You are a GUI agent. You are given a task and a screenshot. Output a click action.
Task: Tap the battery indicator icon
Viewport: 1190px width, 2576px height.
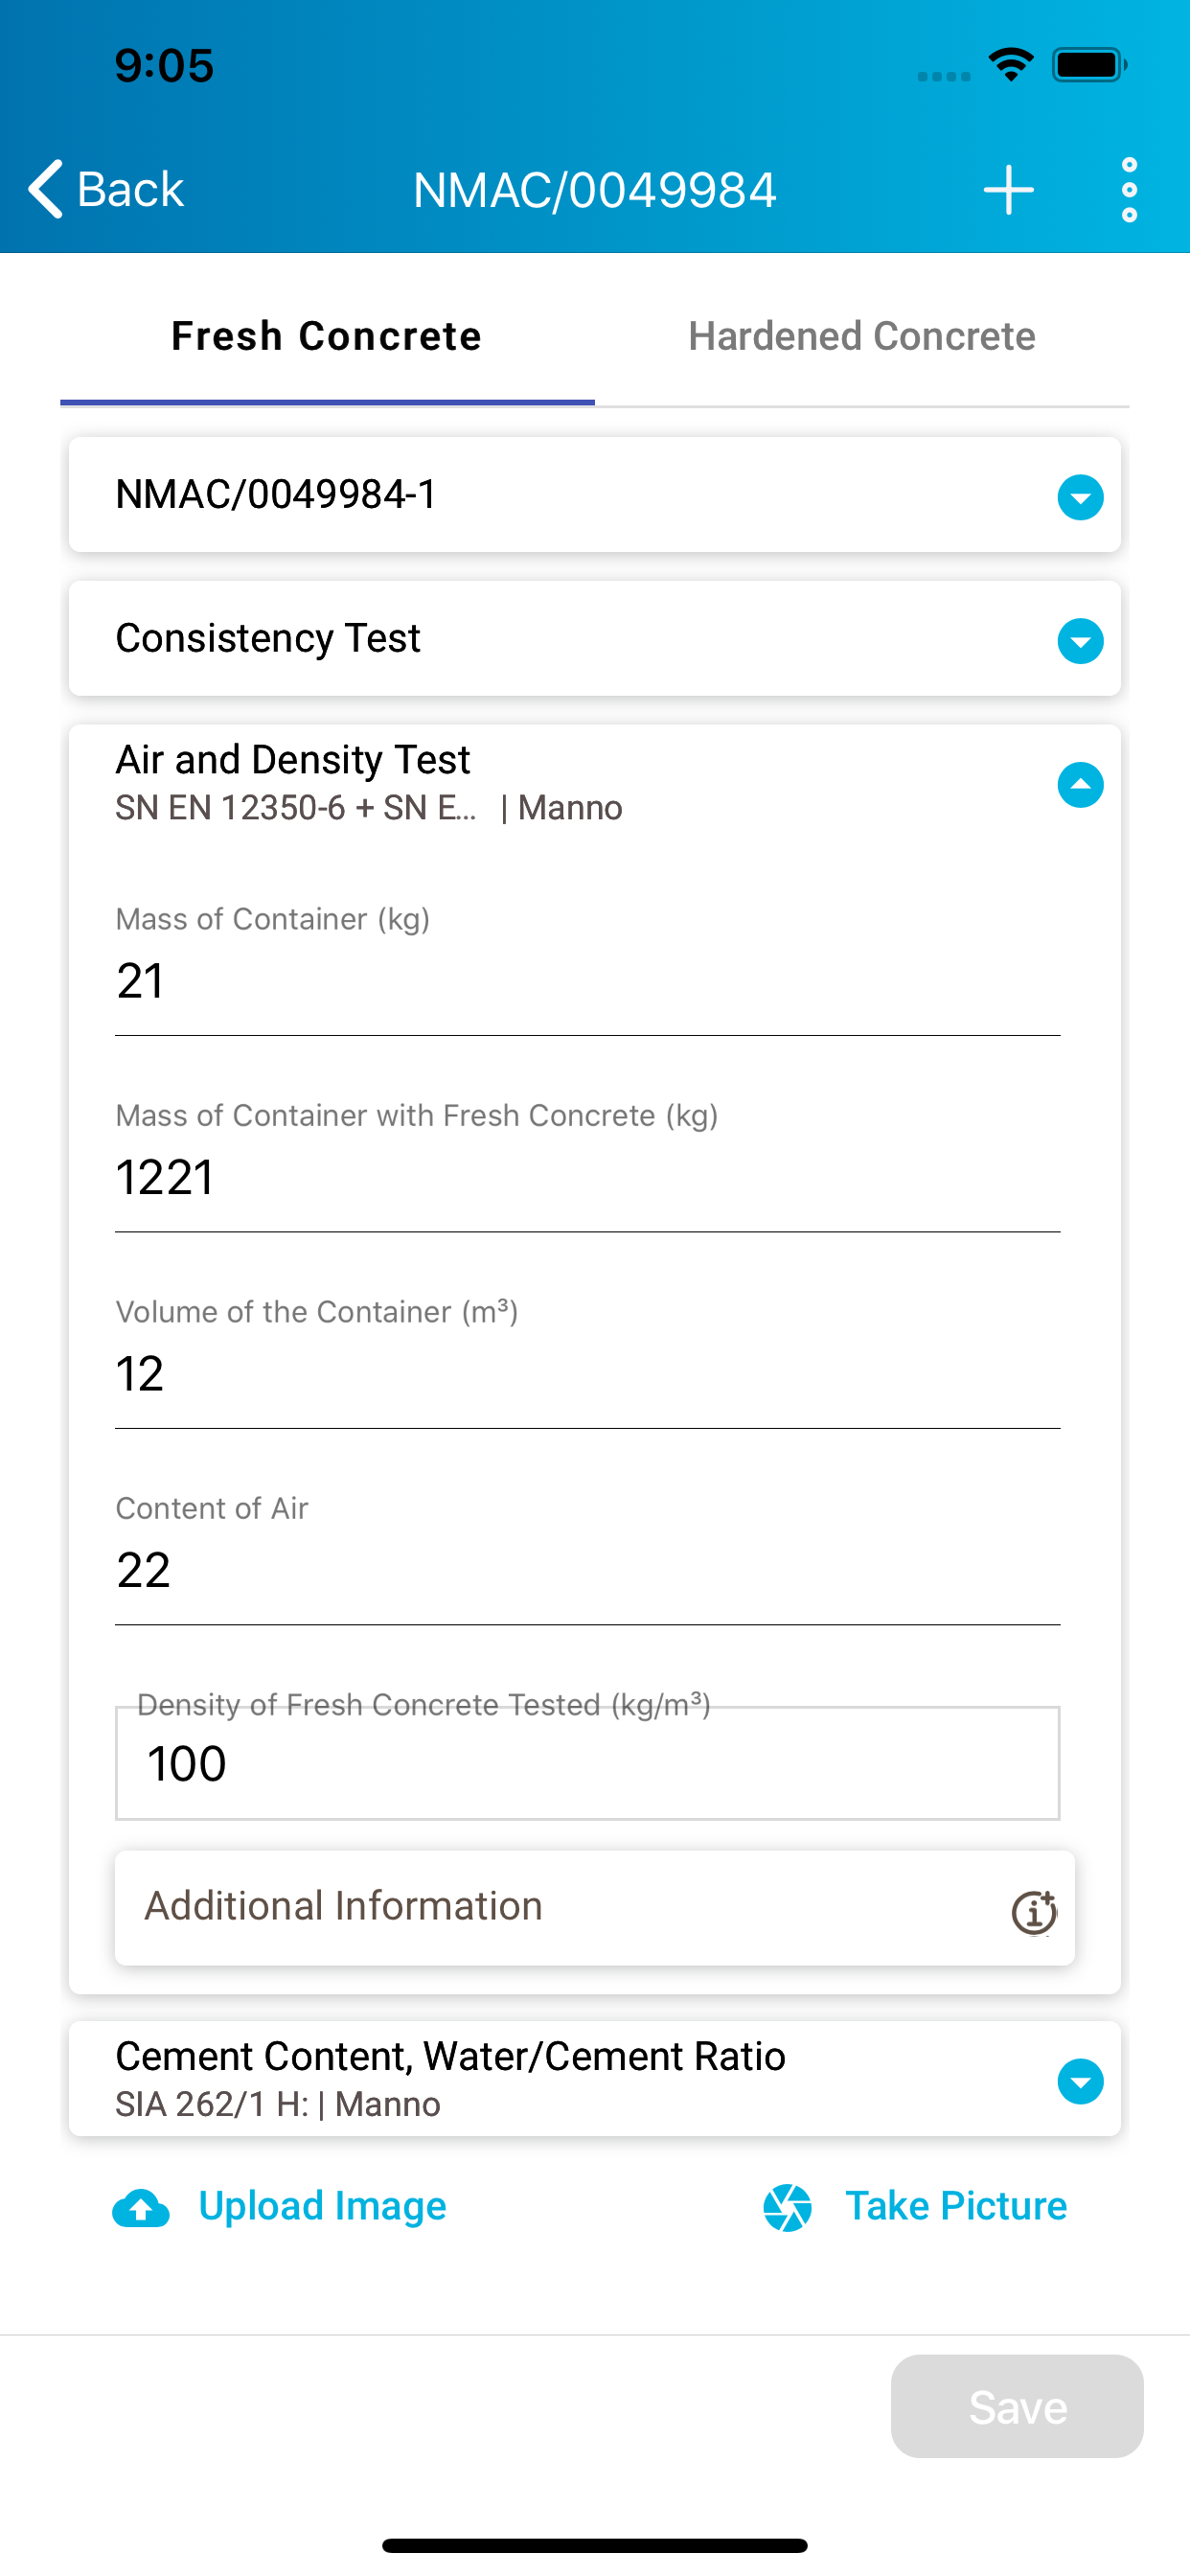1090,65
